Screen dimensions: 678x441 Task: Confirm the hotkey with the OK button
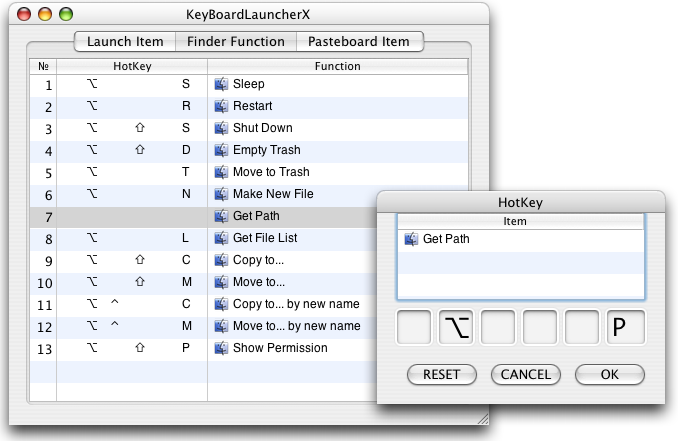click(x=610, y=374)
